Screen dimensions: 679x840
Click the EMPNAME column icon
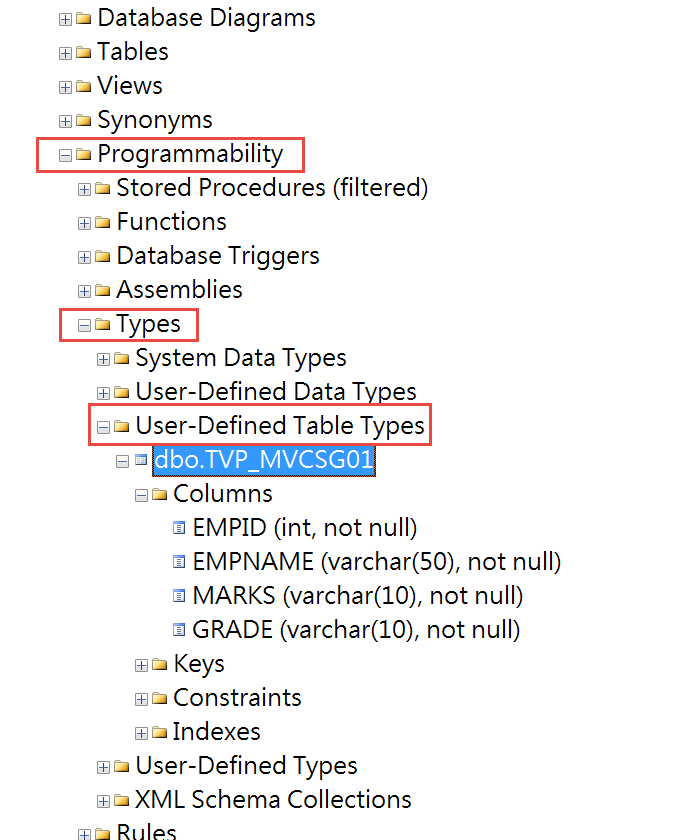click(179, 562)
